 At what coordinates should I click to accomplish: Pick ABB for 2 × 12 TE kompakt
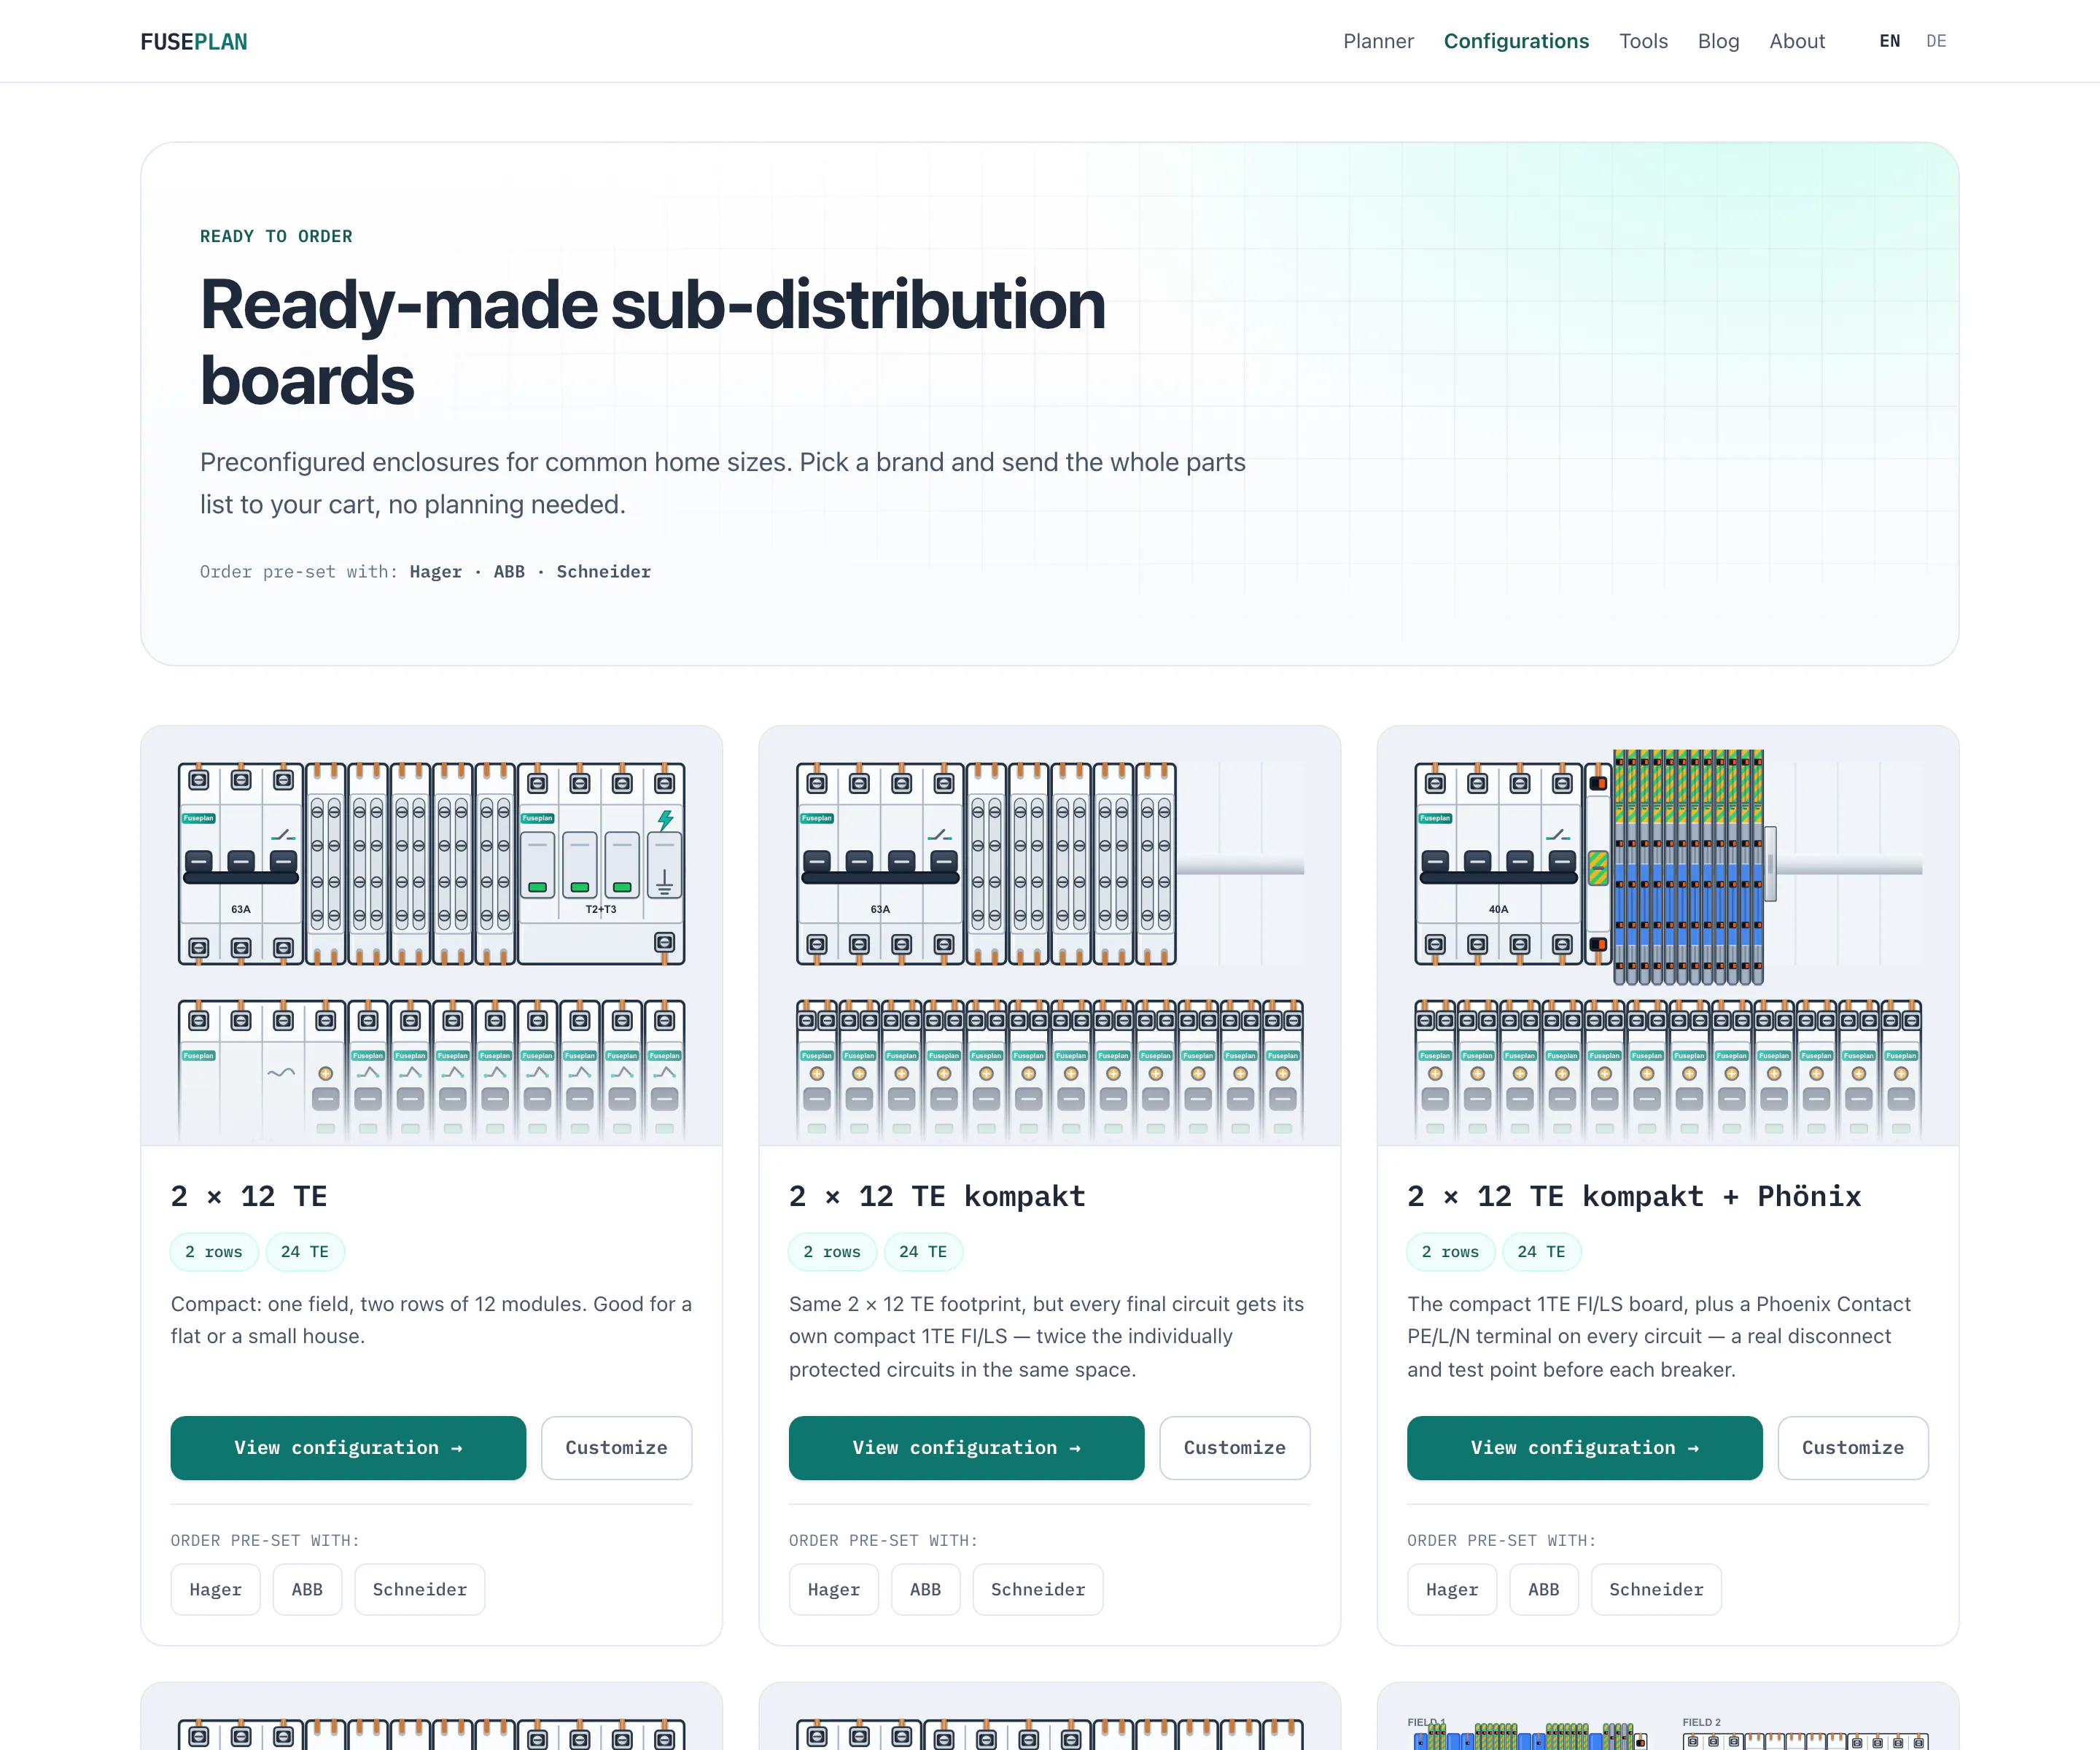(925, 1589)
